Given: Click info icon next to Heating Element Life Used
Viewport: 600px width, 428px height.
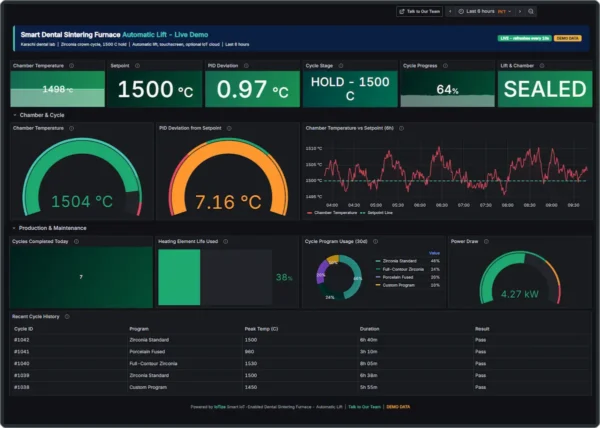Looking at the screenshot, I should (x=226, y=241).
